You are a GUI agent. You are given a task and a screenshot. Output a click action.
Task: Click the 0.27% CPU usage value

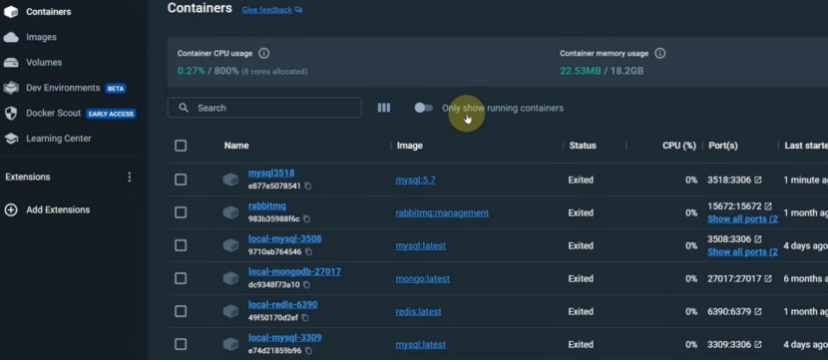pyautogui.click(x=191, y=71)
